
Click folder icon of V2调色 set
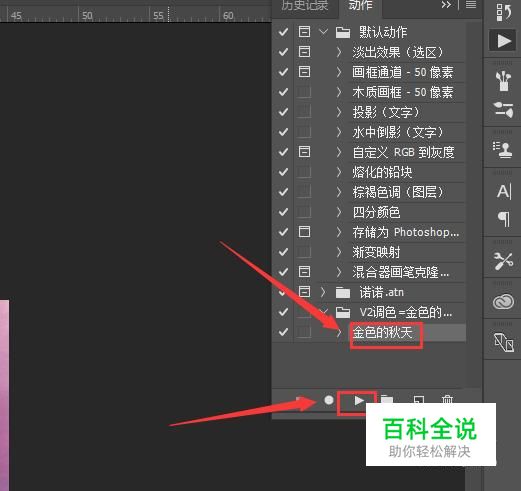[x=343, y=312]
